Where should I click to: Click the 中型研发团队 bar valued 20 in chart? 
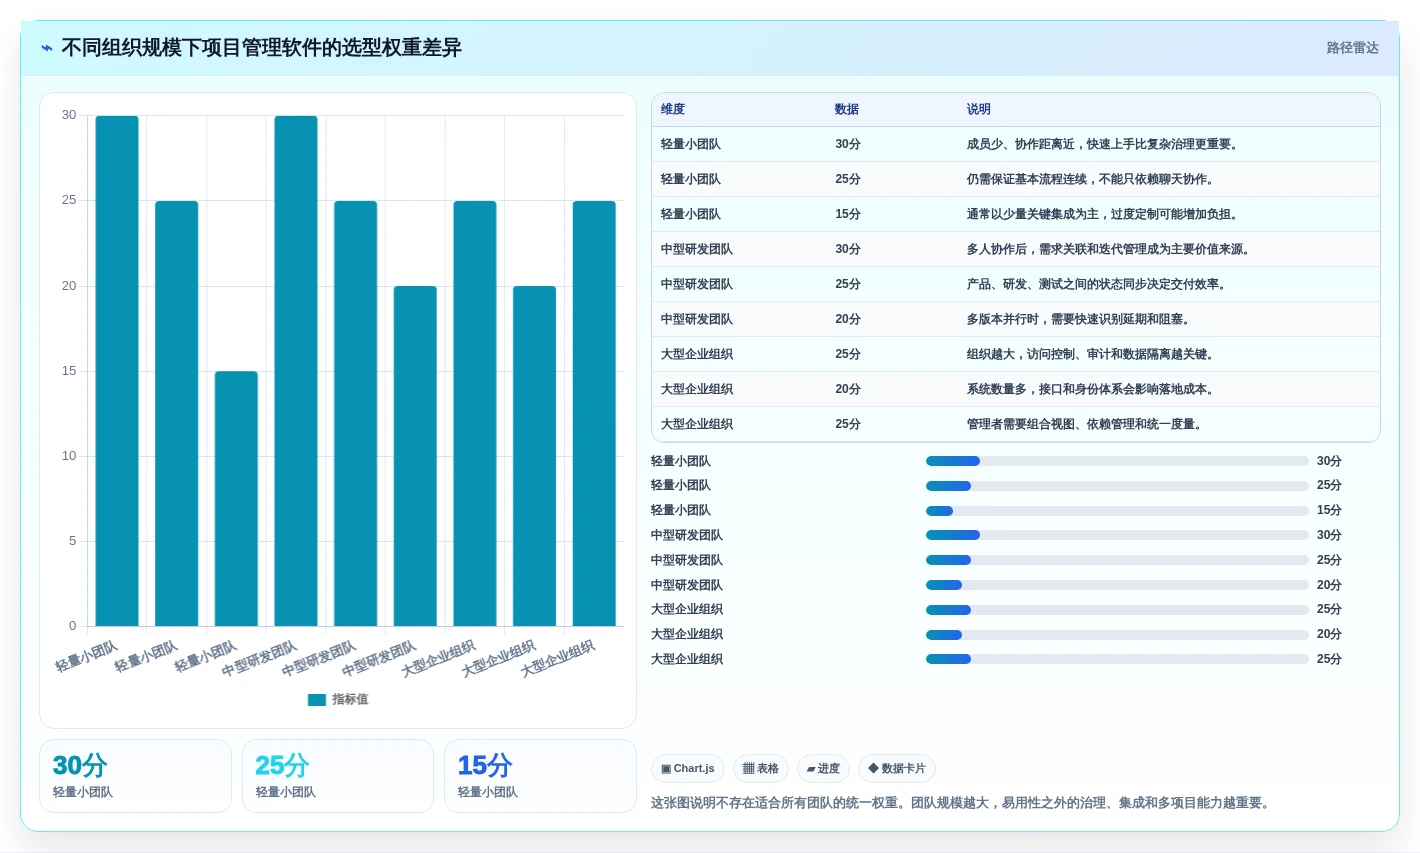click(415, 456)
